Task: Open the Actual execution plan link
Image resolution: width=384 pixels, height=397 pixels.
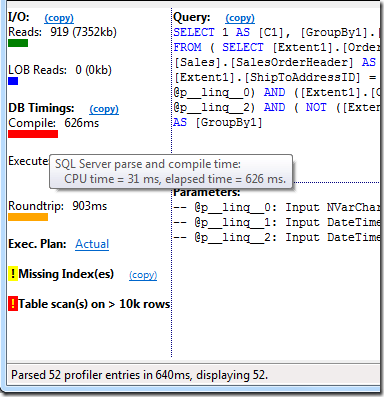Action: coord(92,244)
